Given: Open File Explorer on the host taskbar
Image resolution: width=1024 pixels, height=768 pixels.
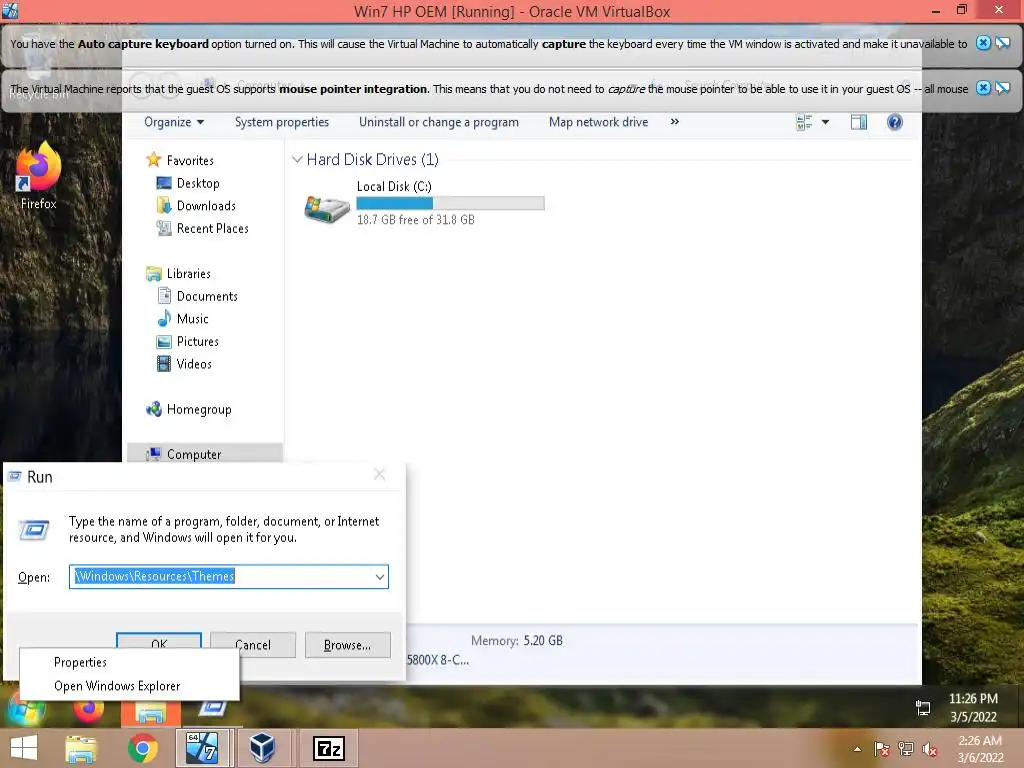Looking at the screenshot, I should [81, 748].
